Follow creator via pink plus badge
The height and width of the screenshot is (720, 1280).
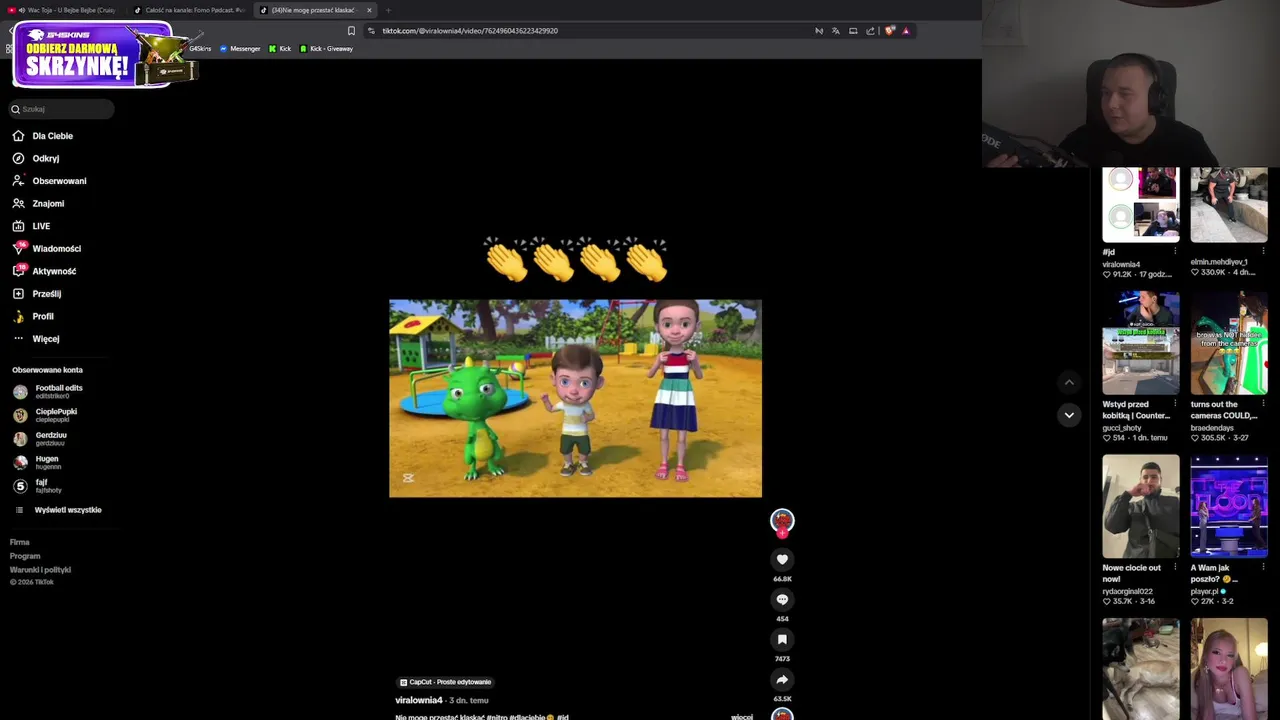click(x=782, y=534)
